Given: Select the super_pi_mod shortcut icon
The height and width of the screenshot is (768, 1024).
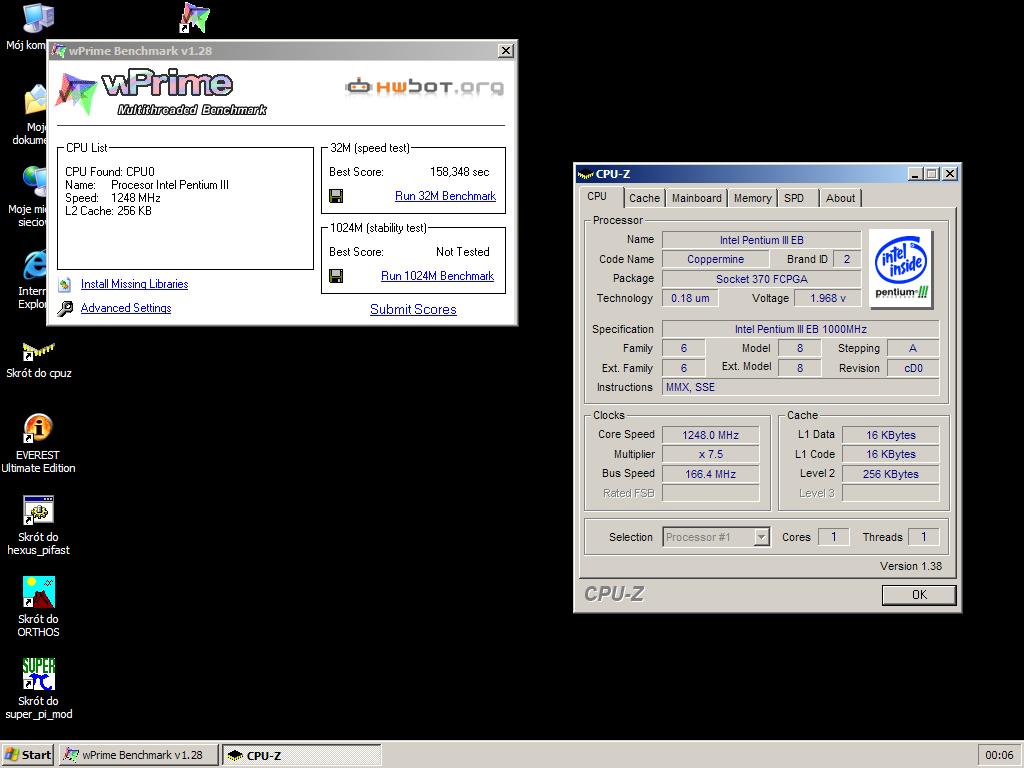Looking at the screenshot, I should 38,674.
